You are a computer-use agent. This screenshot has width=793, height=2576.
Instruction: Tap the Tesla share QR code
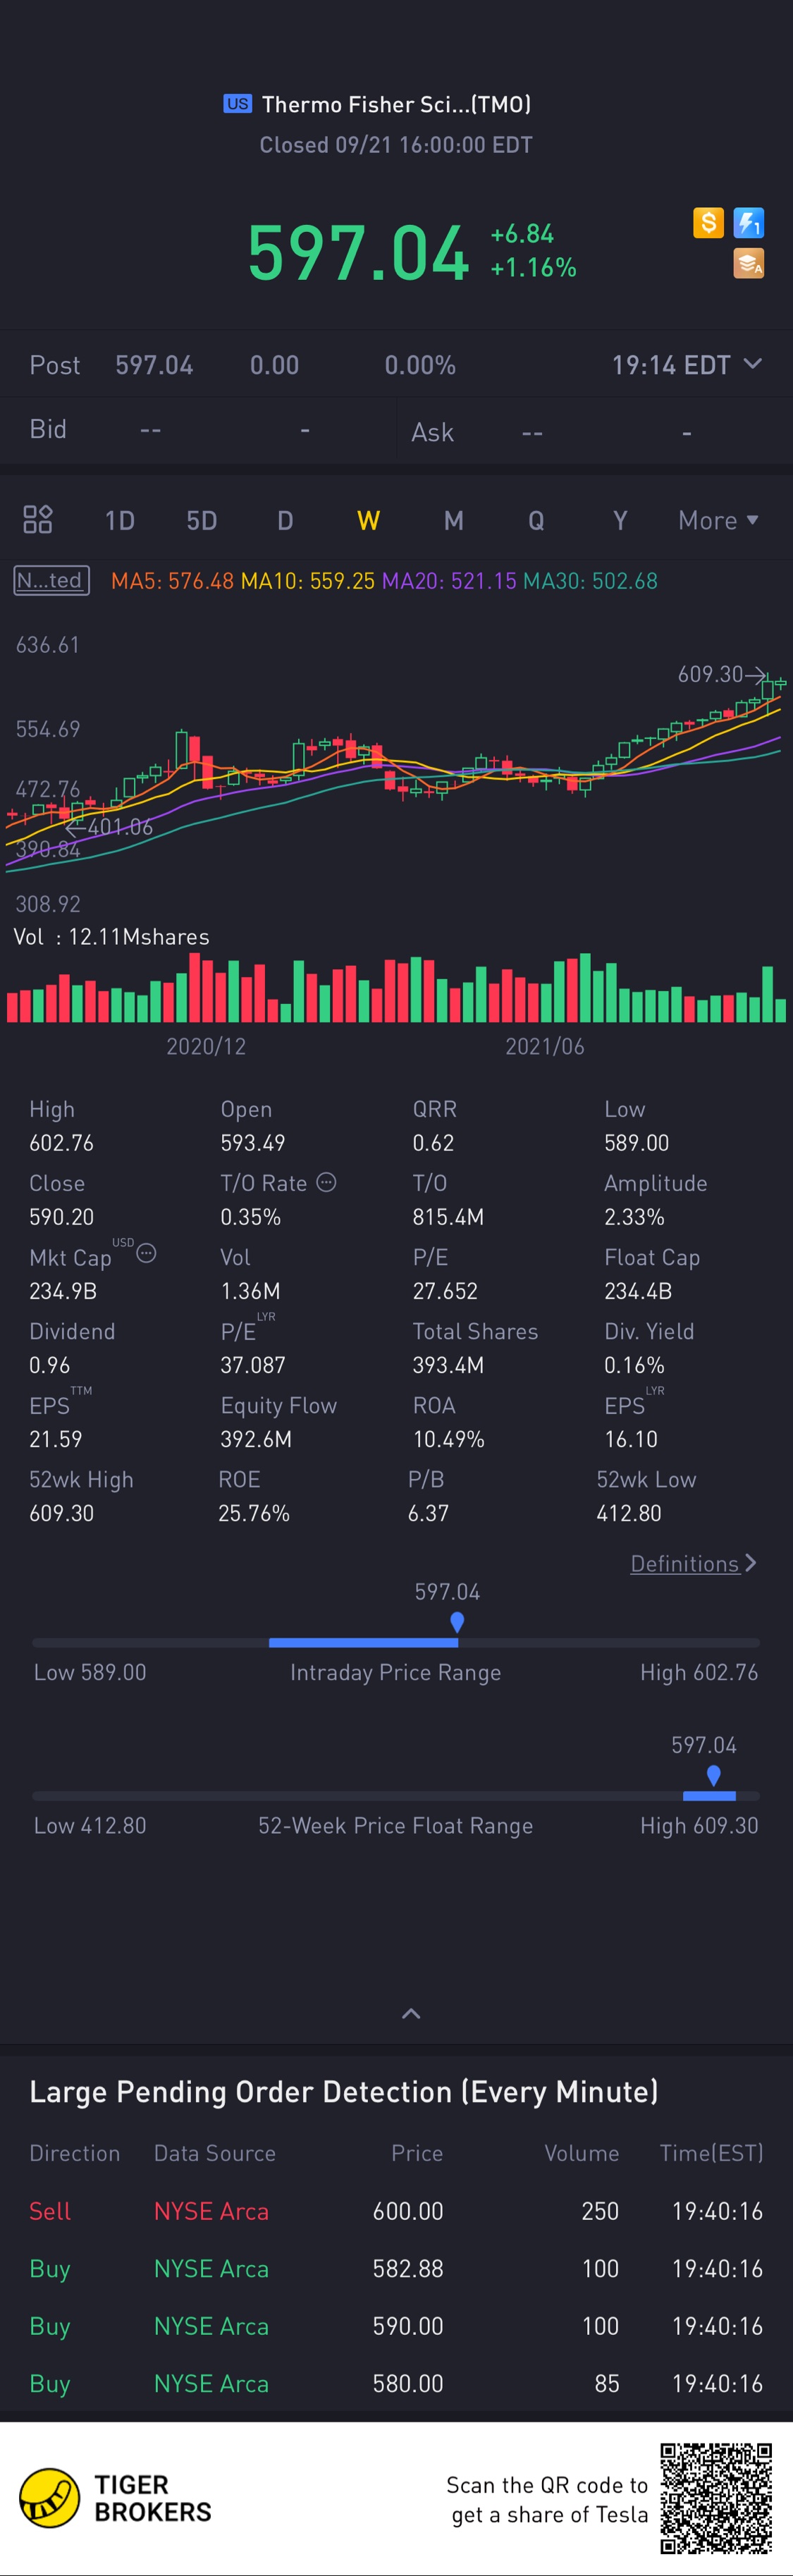click(716, 2498)
